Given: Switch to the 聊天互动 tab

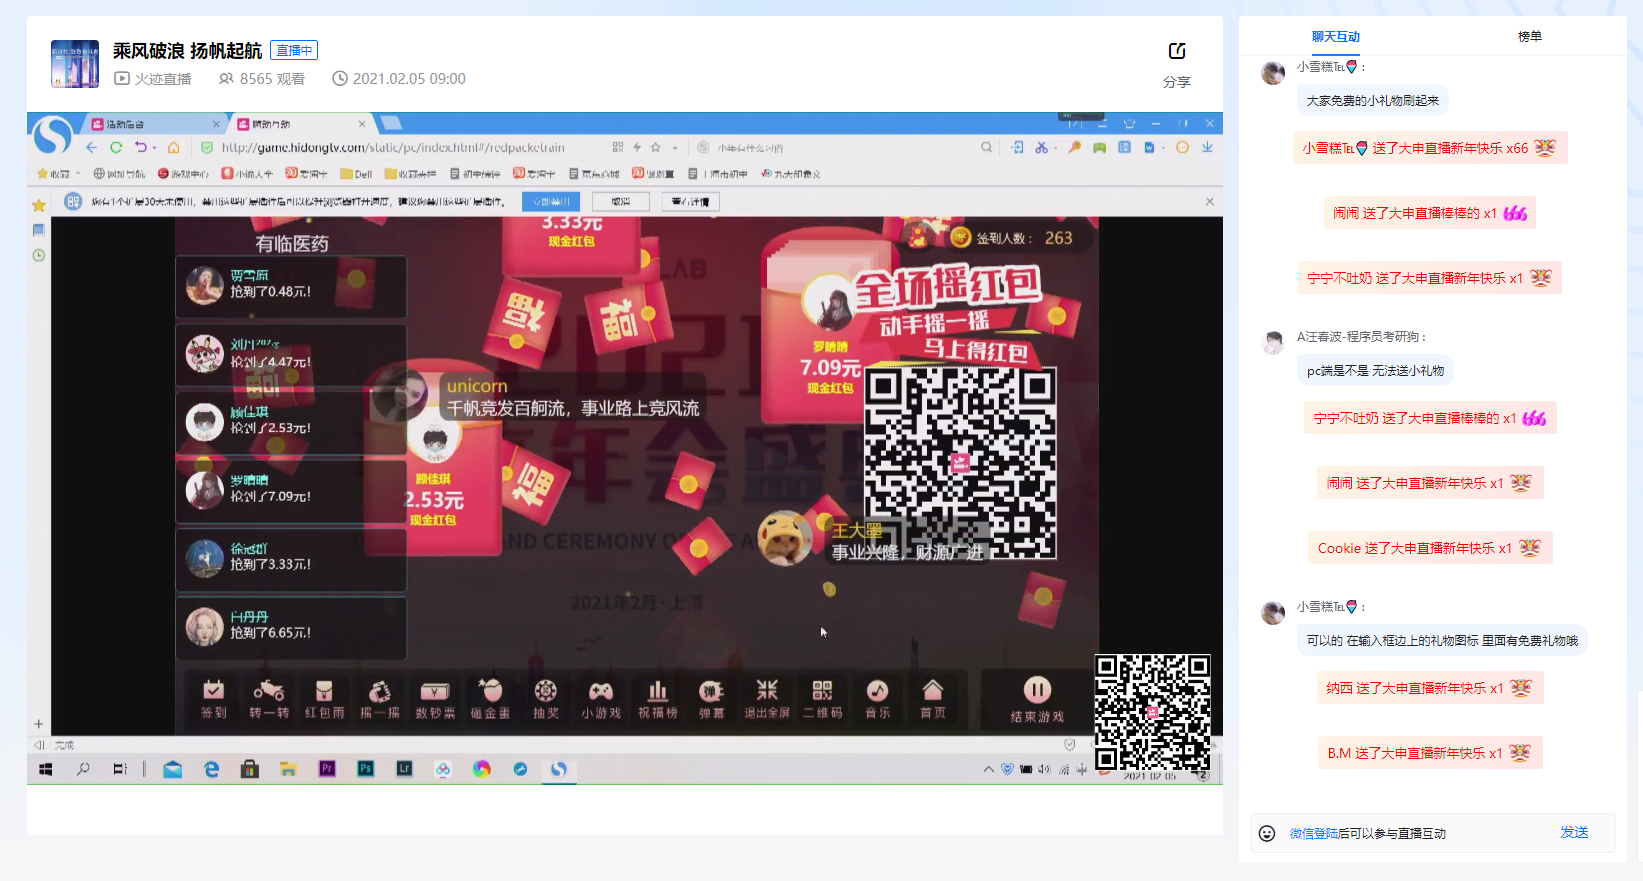Looking at the screenshot, I should point(1336,37).
